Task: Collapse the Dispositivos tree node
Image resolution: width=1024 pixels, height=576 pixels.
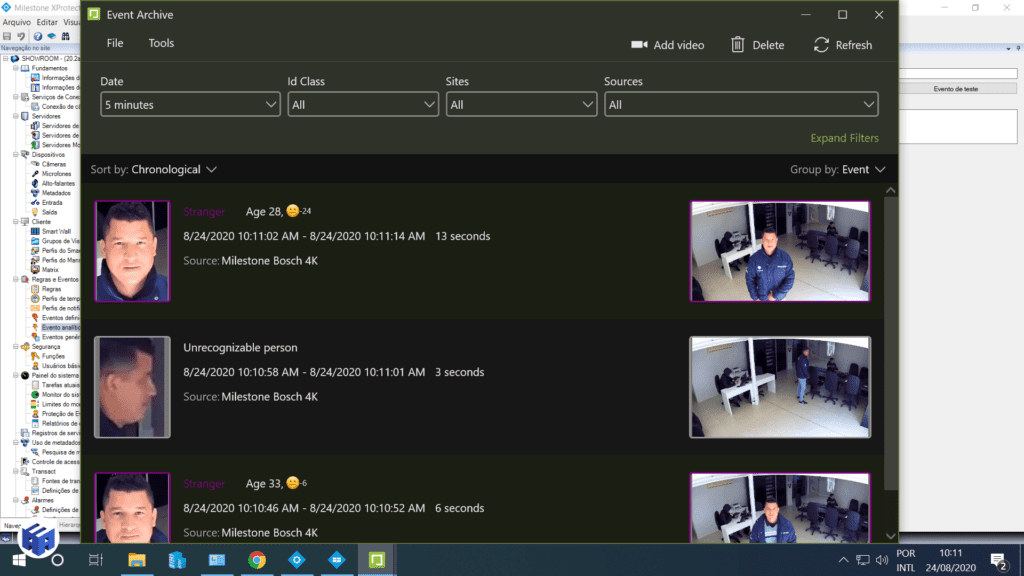Action: tap(16, 155)
